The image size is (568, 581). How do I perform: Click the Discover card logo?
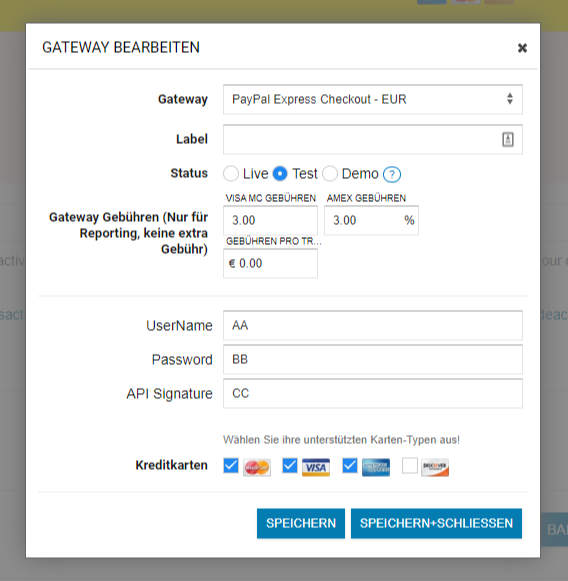(x=435, y=467)
